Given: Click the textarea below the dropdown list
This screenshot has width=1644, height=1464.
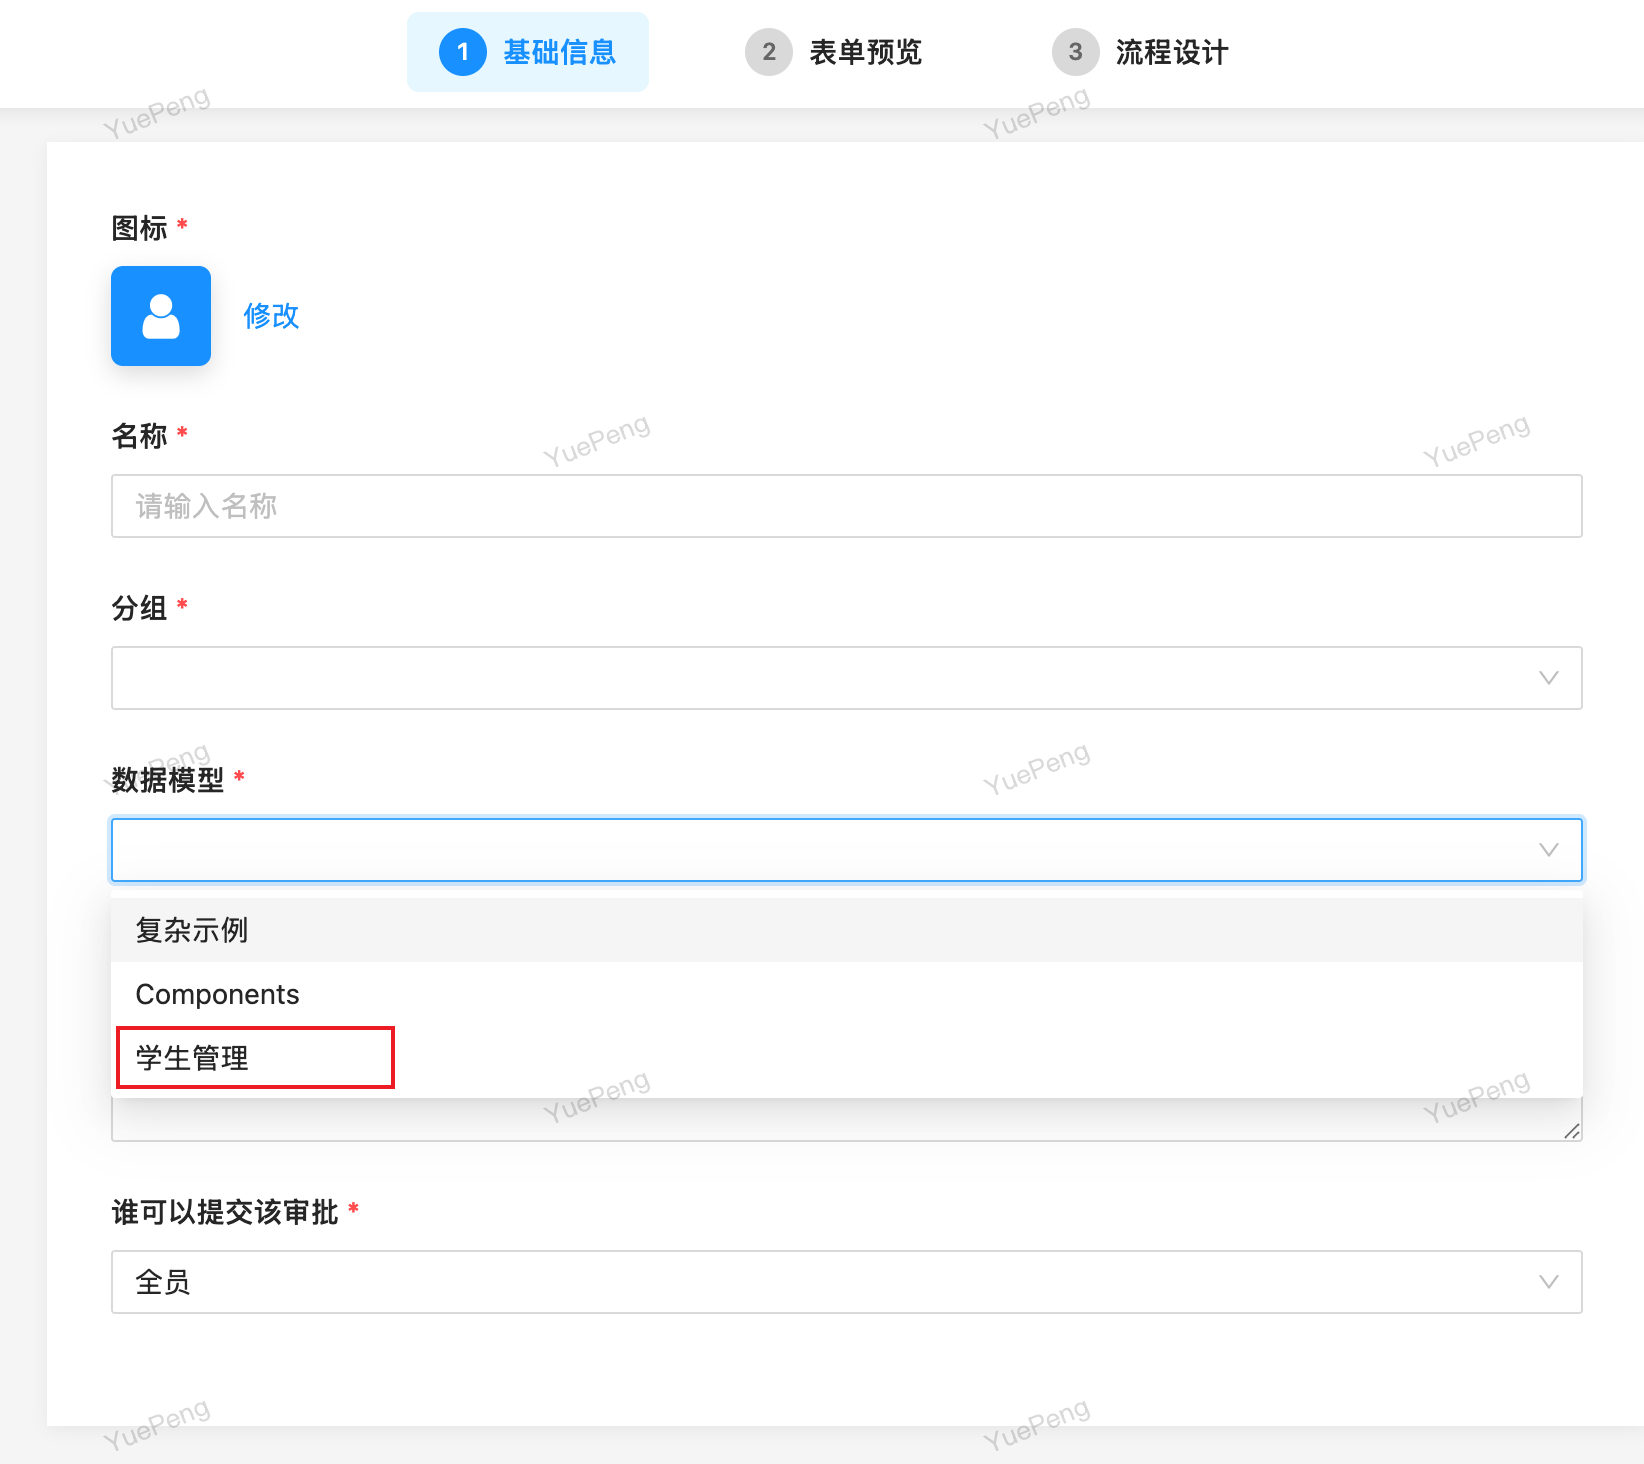Looking at the screenshot, I should (847, 1120).
